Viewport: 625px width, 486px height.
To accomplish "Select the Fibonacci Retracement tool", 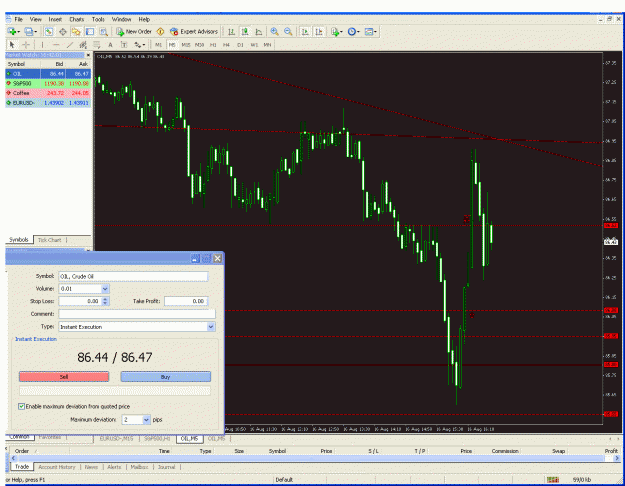I will tap(96, 45).
